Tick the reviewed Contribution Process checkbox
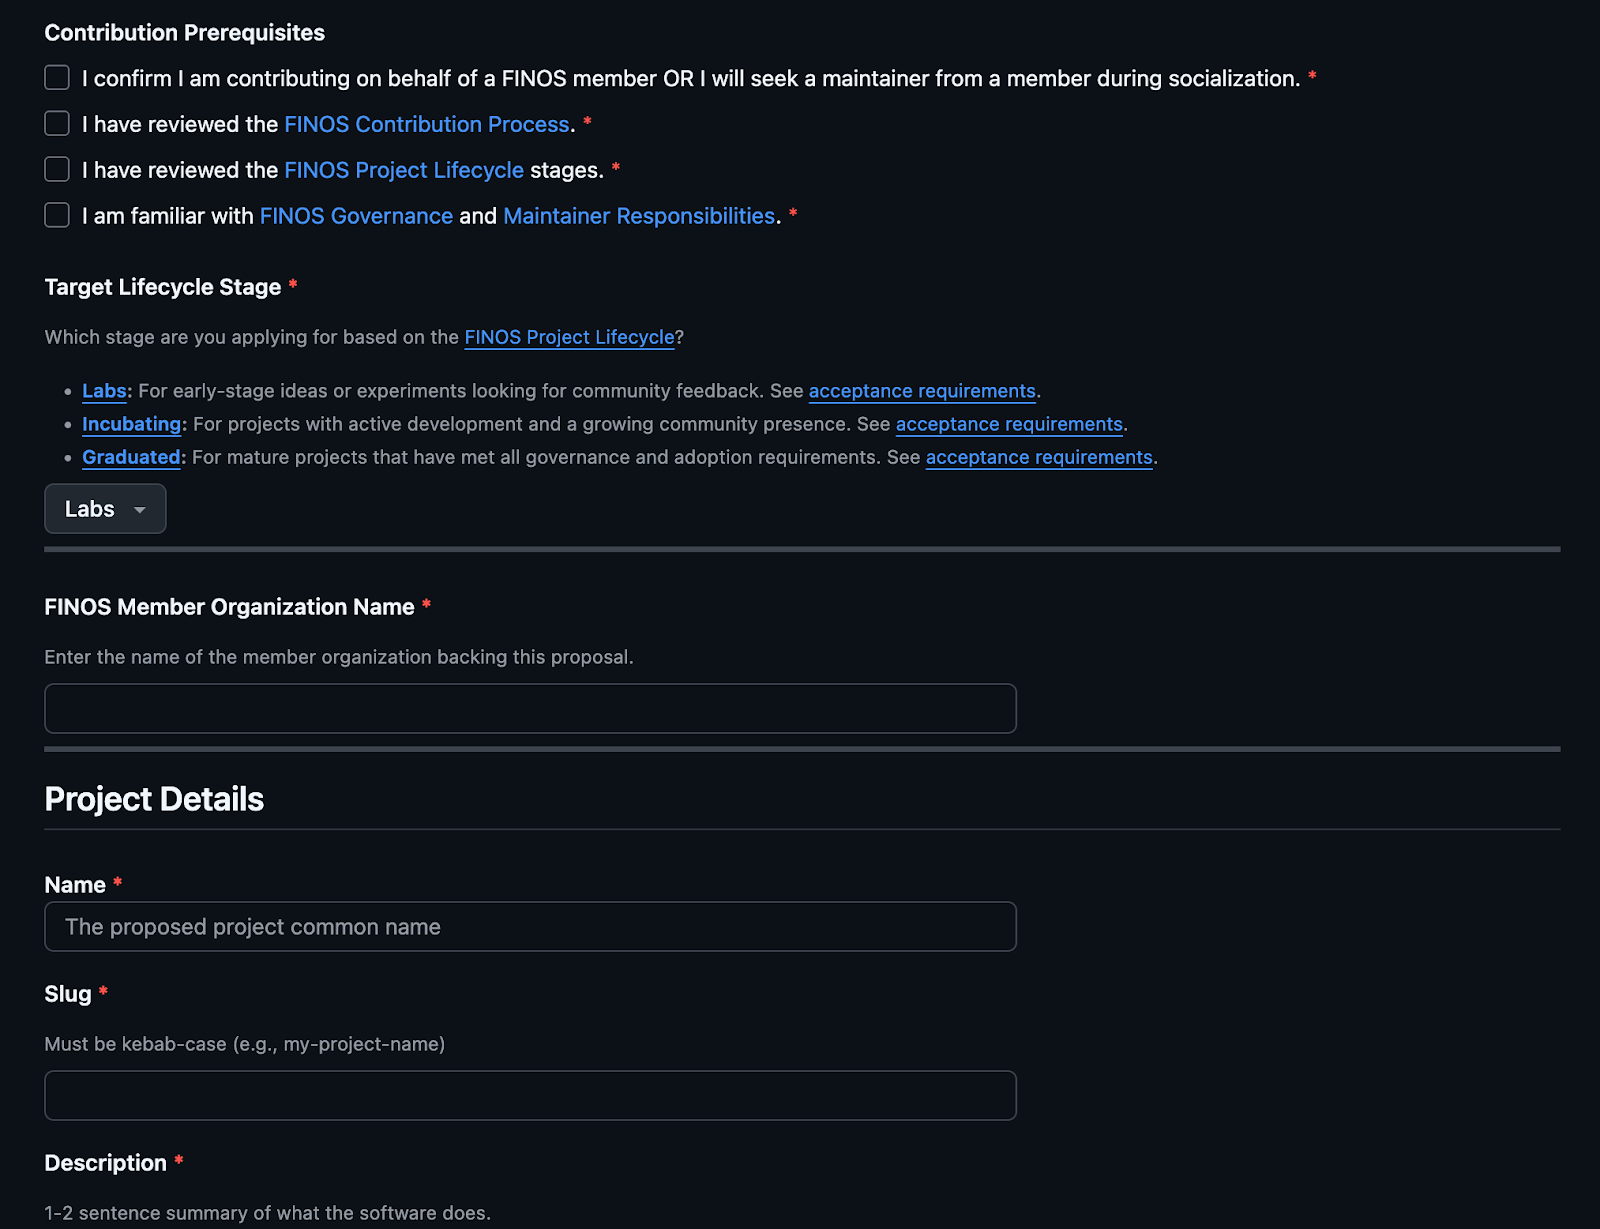 [x=57, y=124]
